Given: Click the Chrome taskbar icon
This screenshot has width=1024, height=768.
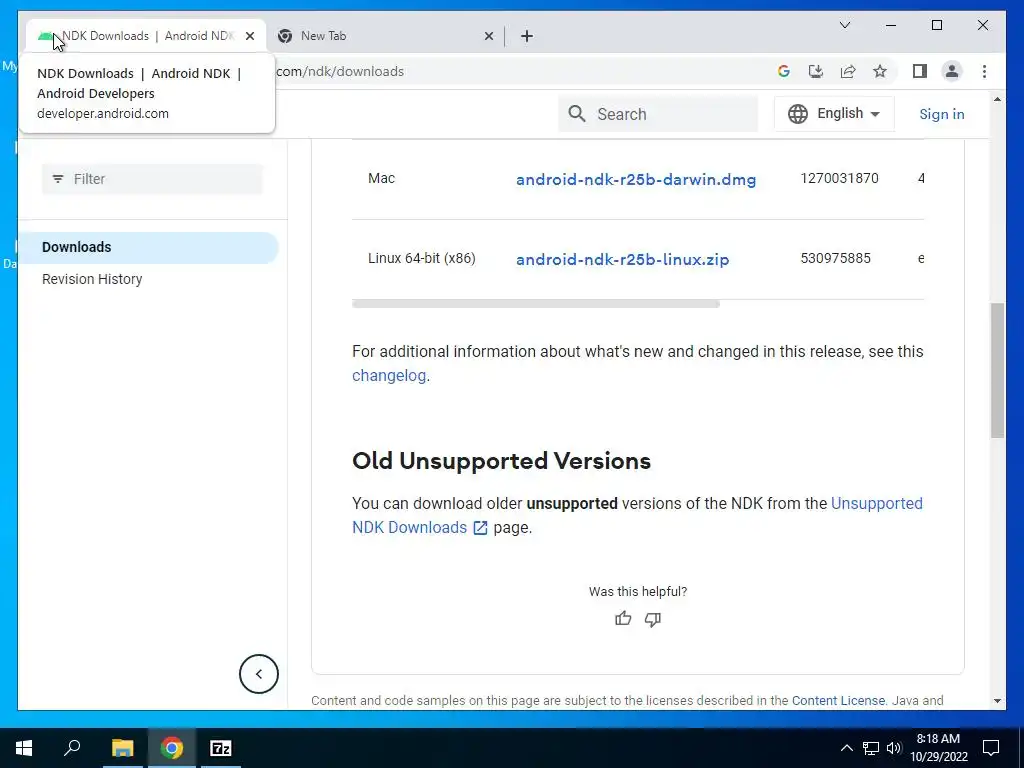Looking at the screenshot, I should (x=172, y=748).
